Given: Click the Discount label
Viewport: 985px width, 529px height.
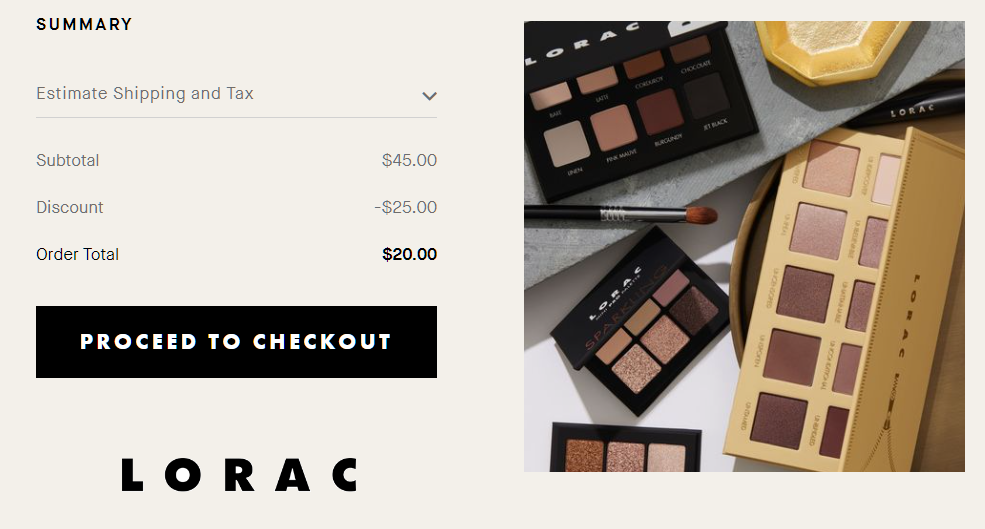Looking at the screenshot, I should pyautogui.click(x=70, y=207).
